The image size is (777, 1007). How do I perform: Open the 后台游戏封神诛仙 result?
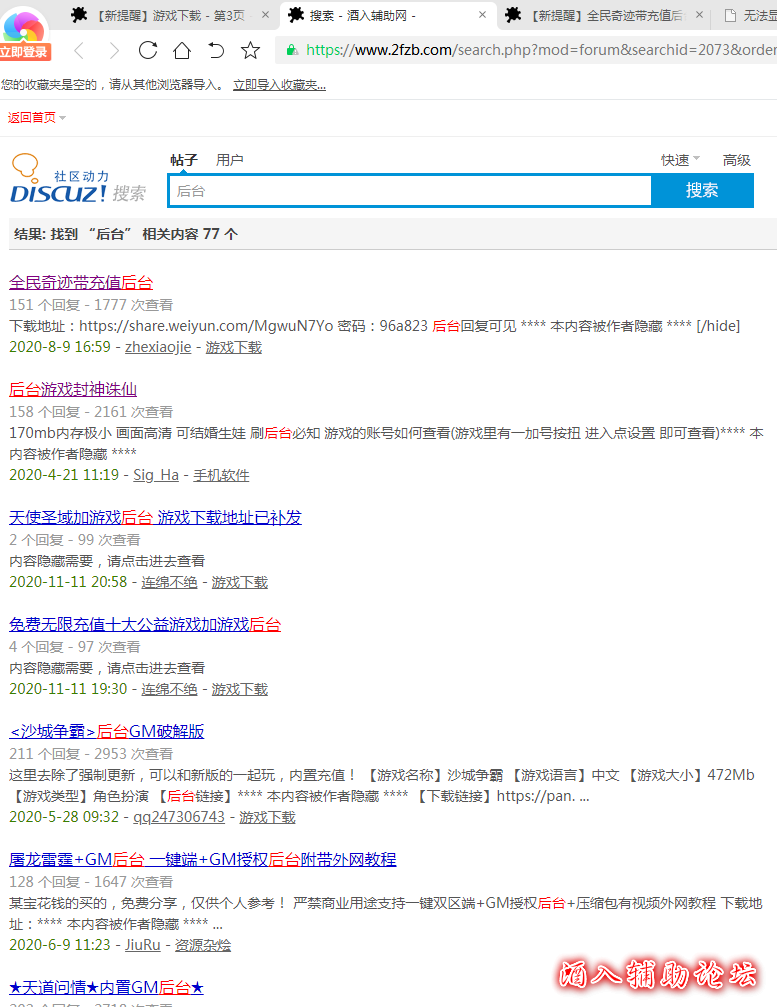[x=73, y=389]
